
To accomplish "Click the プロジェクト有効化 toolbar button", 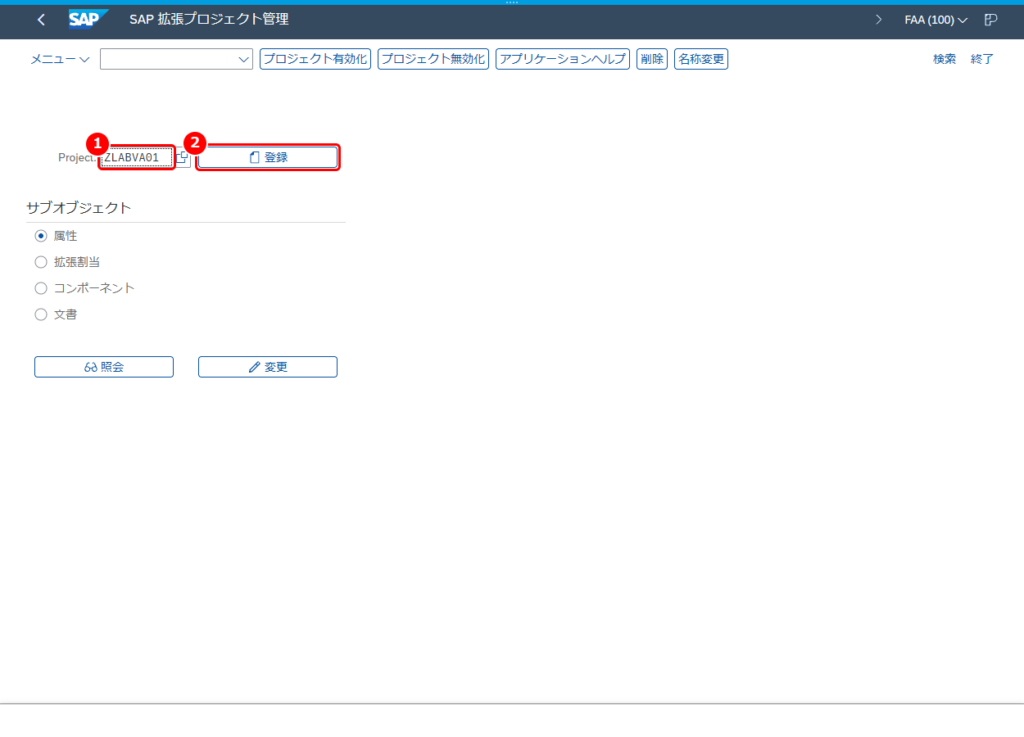I will [x=315, y=59].
